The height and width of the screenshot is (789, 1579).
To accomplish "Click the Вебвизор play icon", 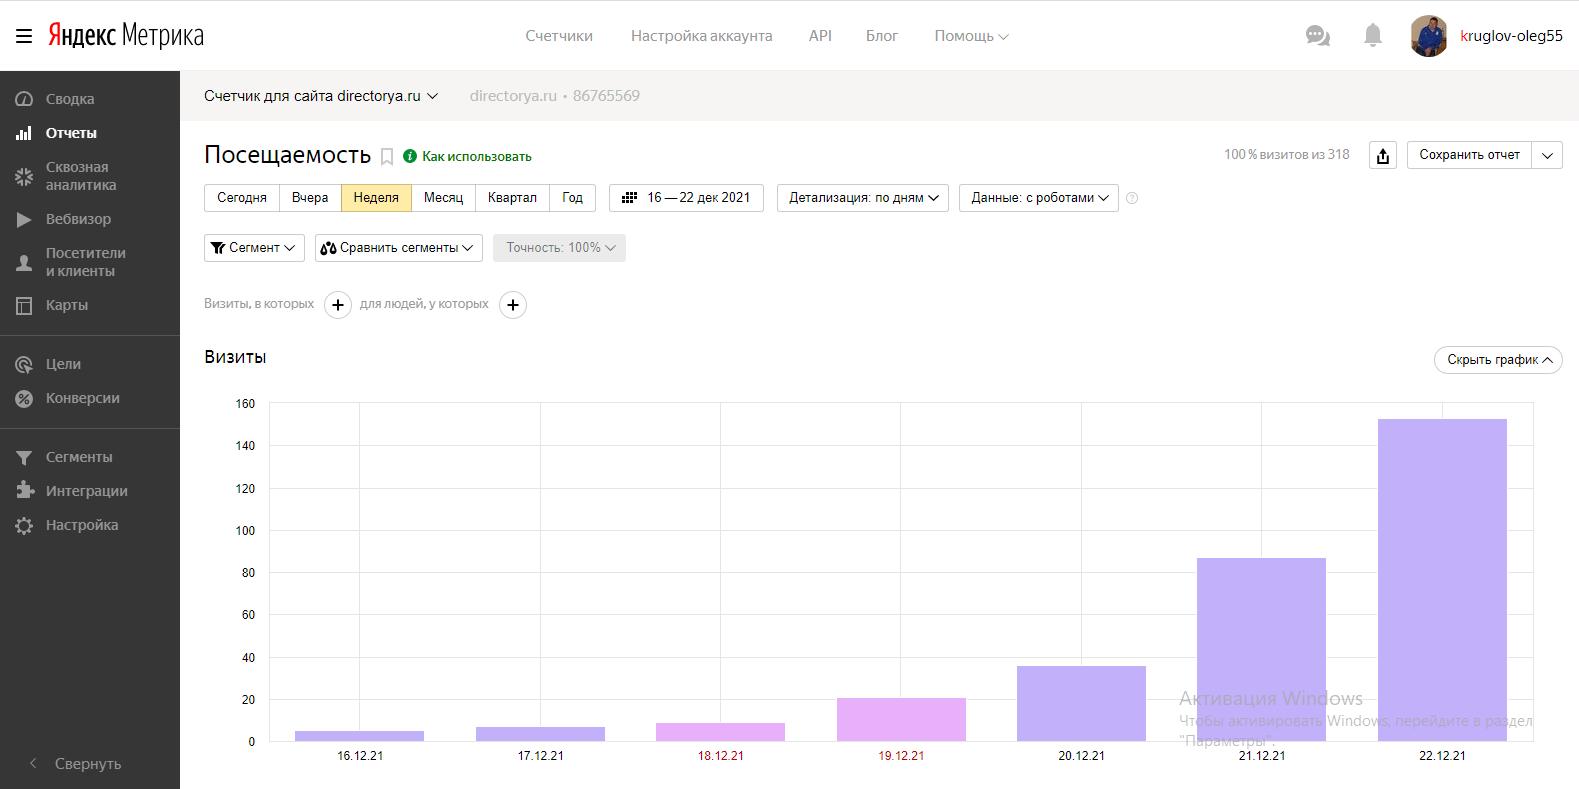I will pyautogui.click(x=24, y=219).
